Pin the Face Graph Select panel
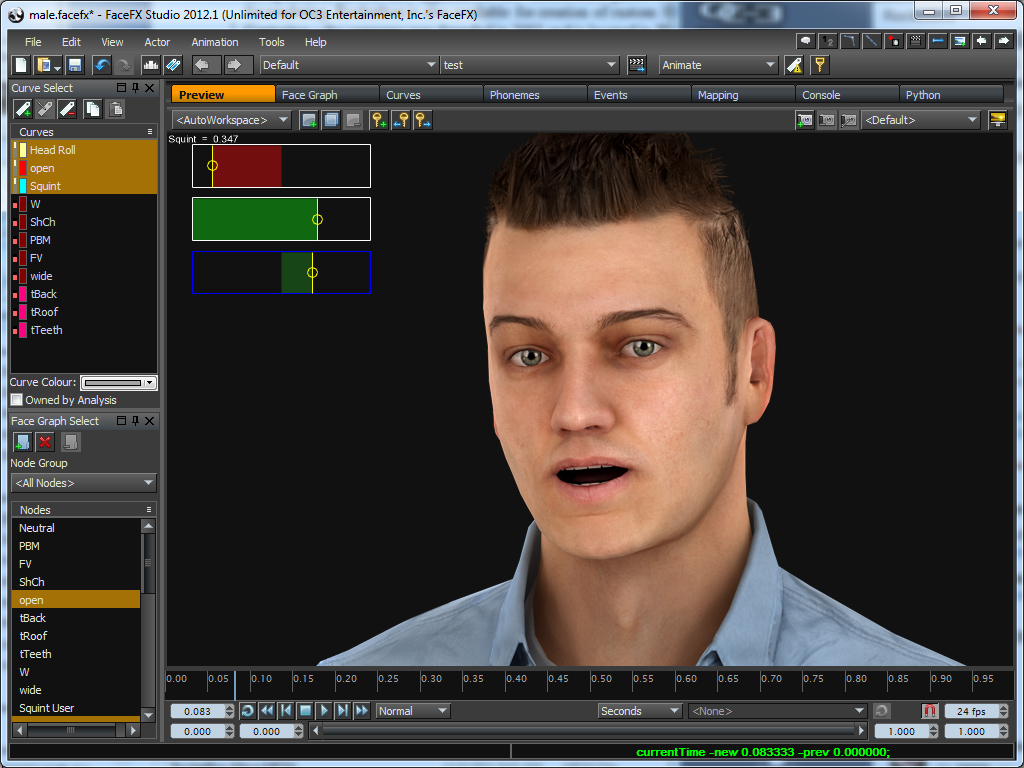The height and width of the screenshot is (768, 1024). click(x=135, y=421)
